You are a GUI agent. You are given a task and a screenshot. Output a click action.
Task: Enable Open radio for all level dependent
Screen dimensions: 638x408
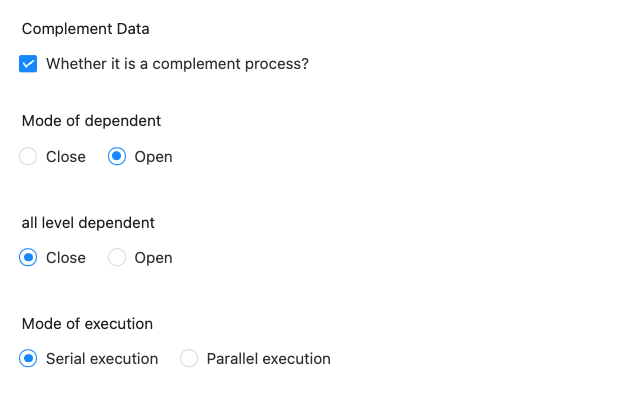pyautogui.click(x=117, y=258)
